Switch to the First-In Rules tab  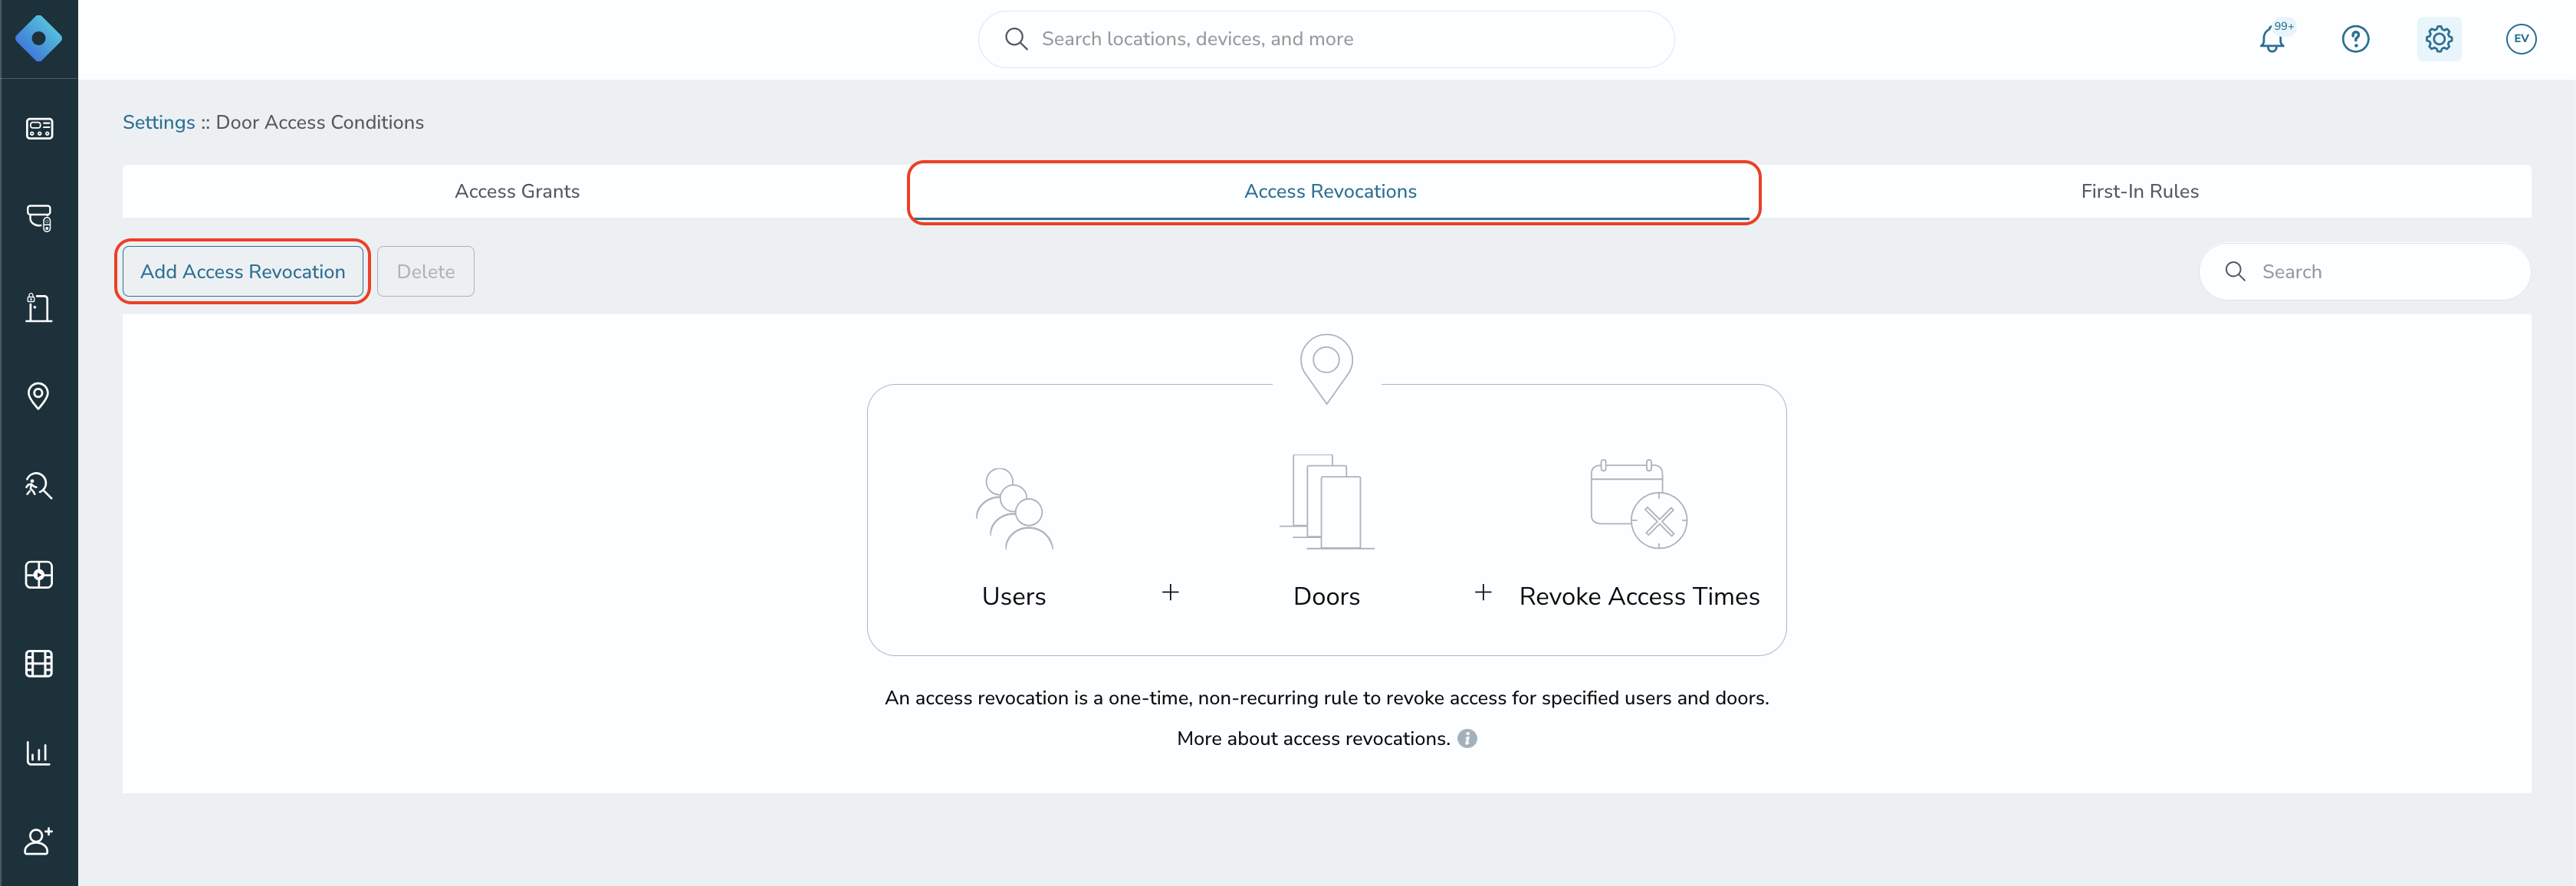[2139, 191]
